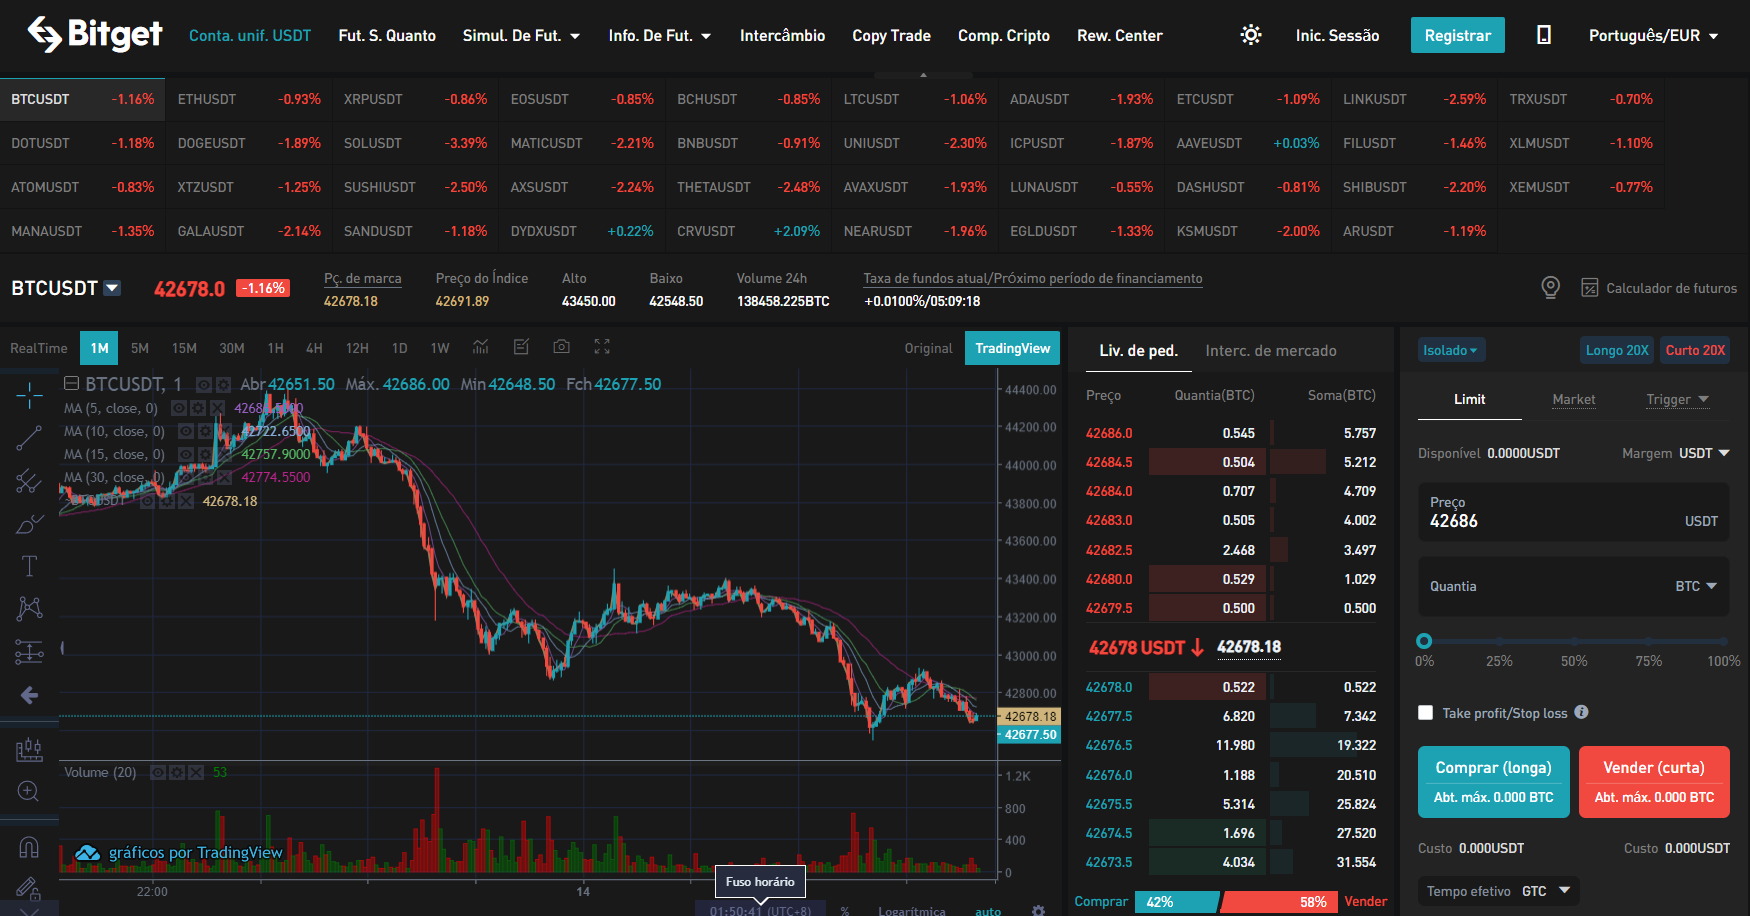Click the 50% mark on quantity slider
Screen dimensions: 1750x916
tap(1574, 641)
